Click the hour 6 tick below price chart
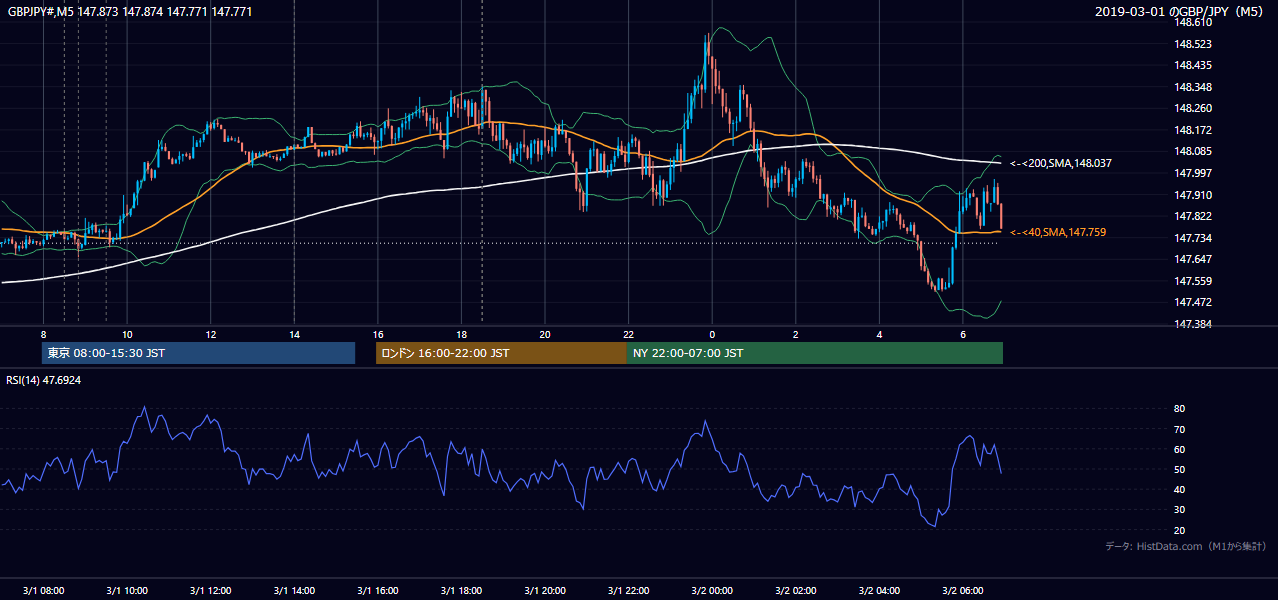1278x600 pixels. tap(963, 334)
